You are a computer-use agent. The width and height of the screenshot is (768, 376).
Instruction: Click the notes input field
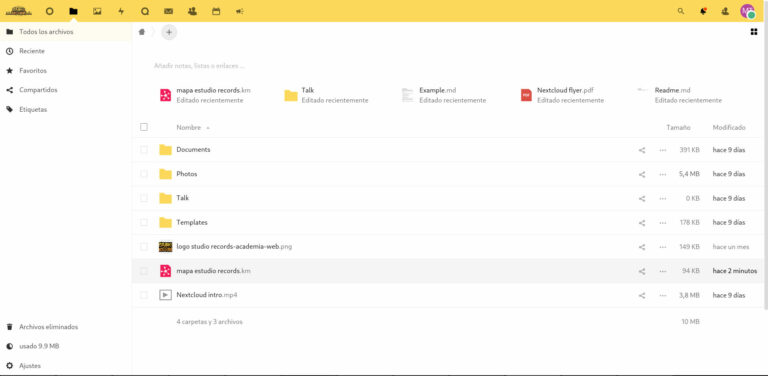199,66
